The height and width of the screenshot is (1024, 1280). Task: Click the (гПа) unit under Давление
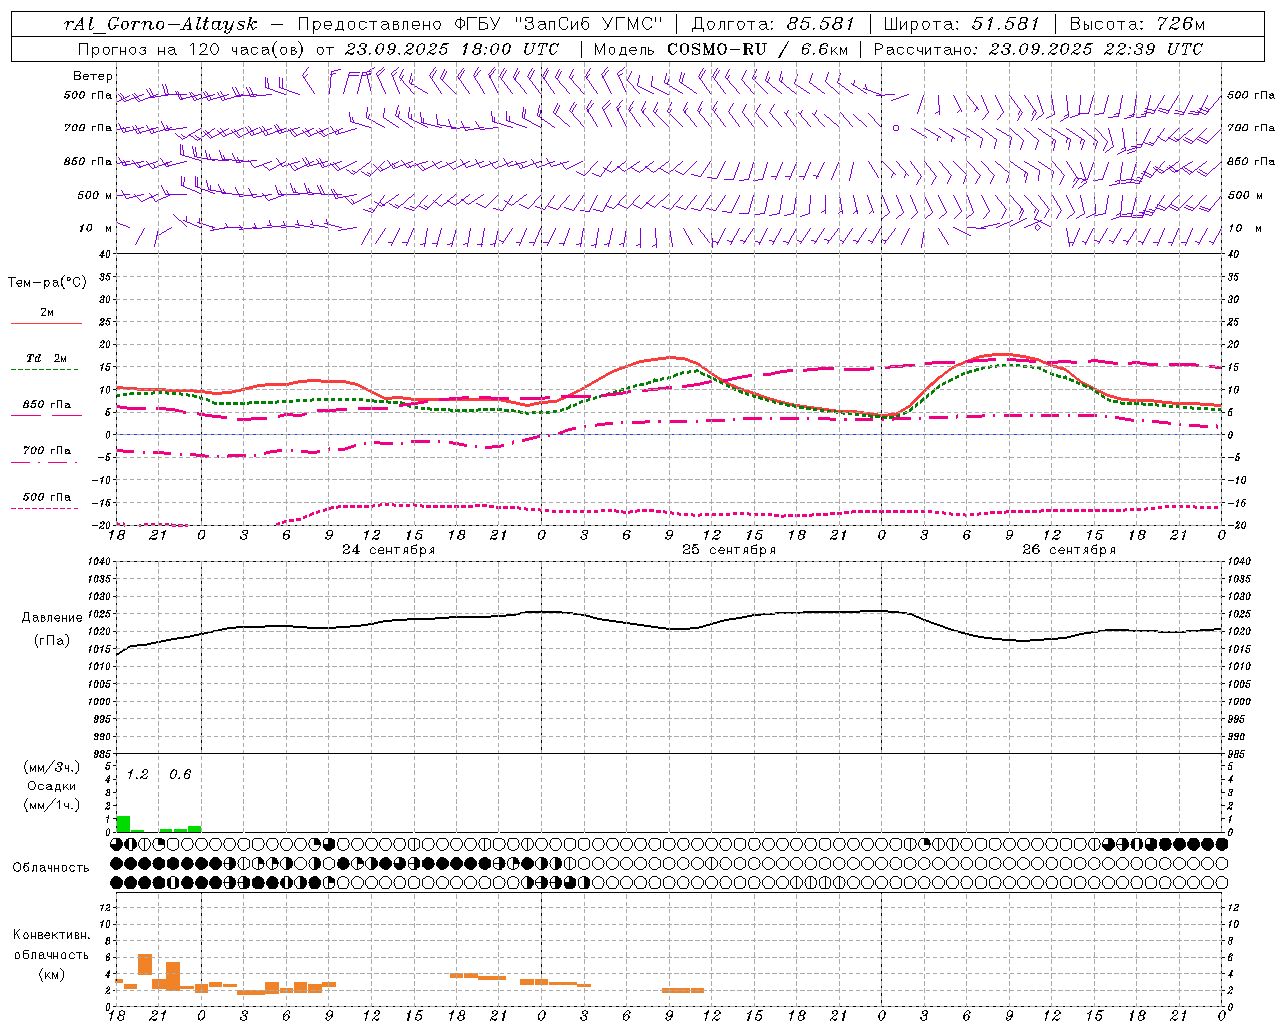tap(52, 641)
